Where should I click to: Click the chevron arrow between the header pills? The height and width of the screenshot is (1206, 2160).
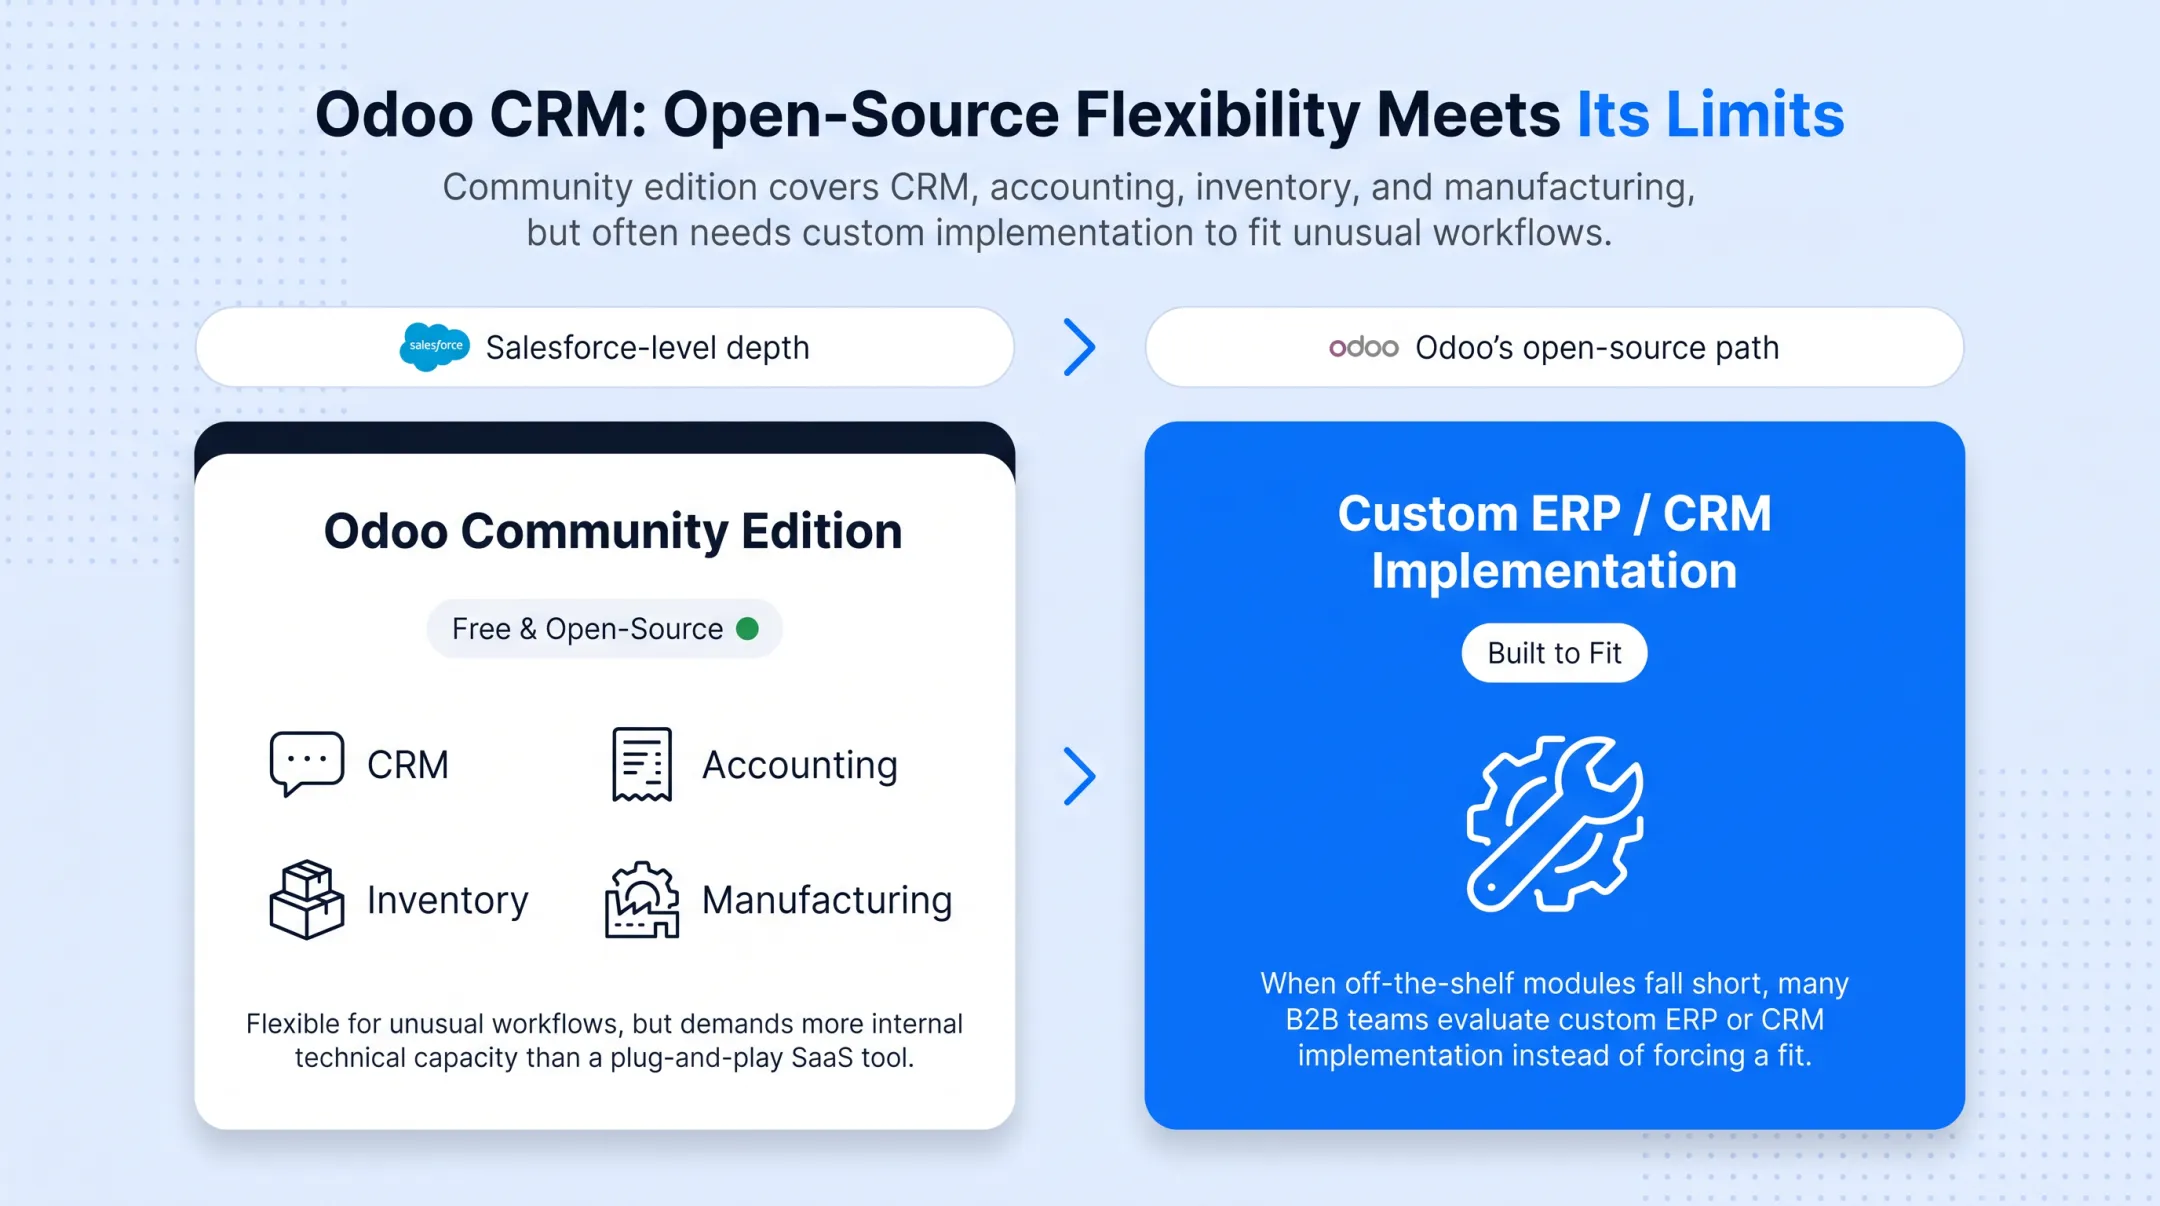click(1079, 347)
